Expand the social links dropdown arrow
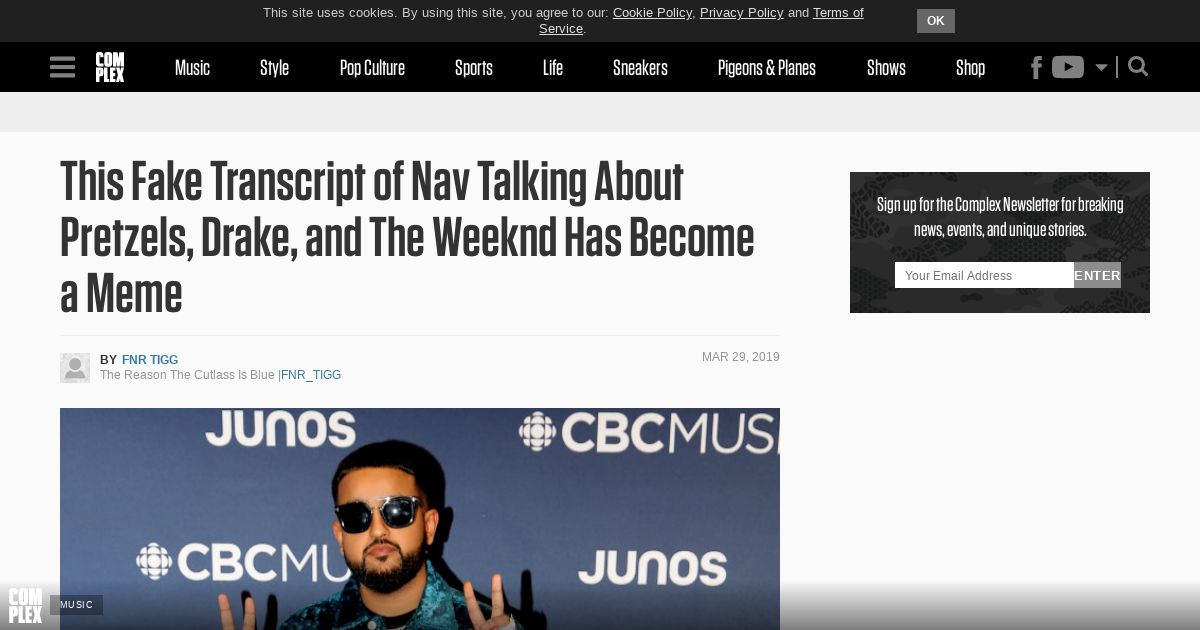The height and width of the screenshot is (630, 1200). coord(1101,68)
